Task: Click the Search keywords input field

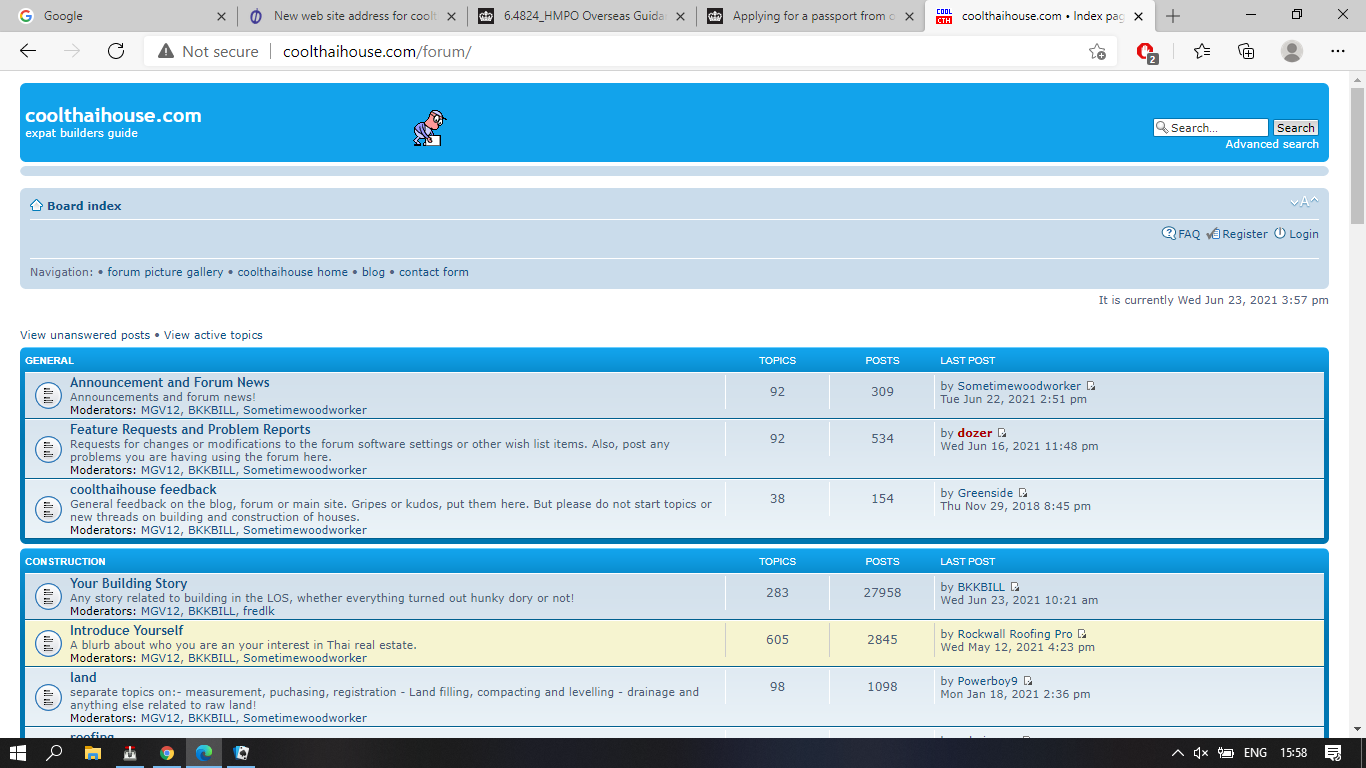Action: (1211, 128)
